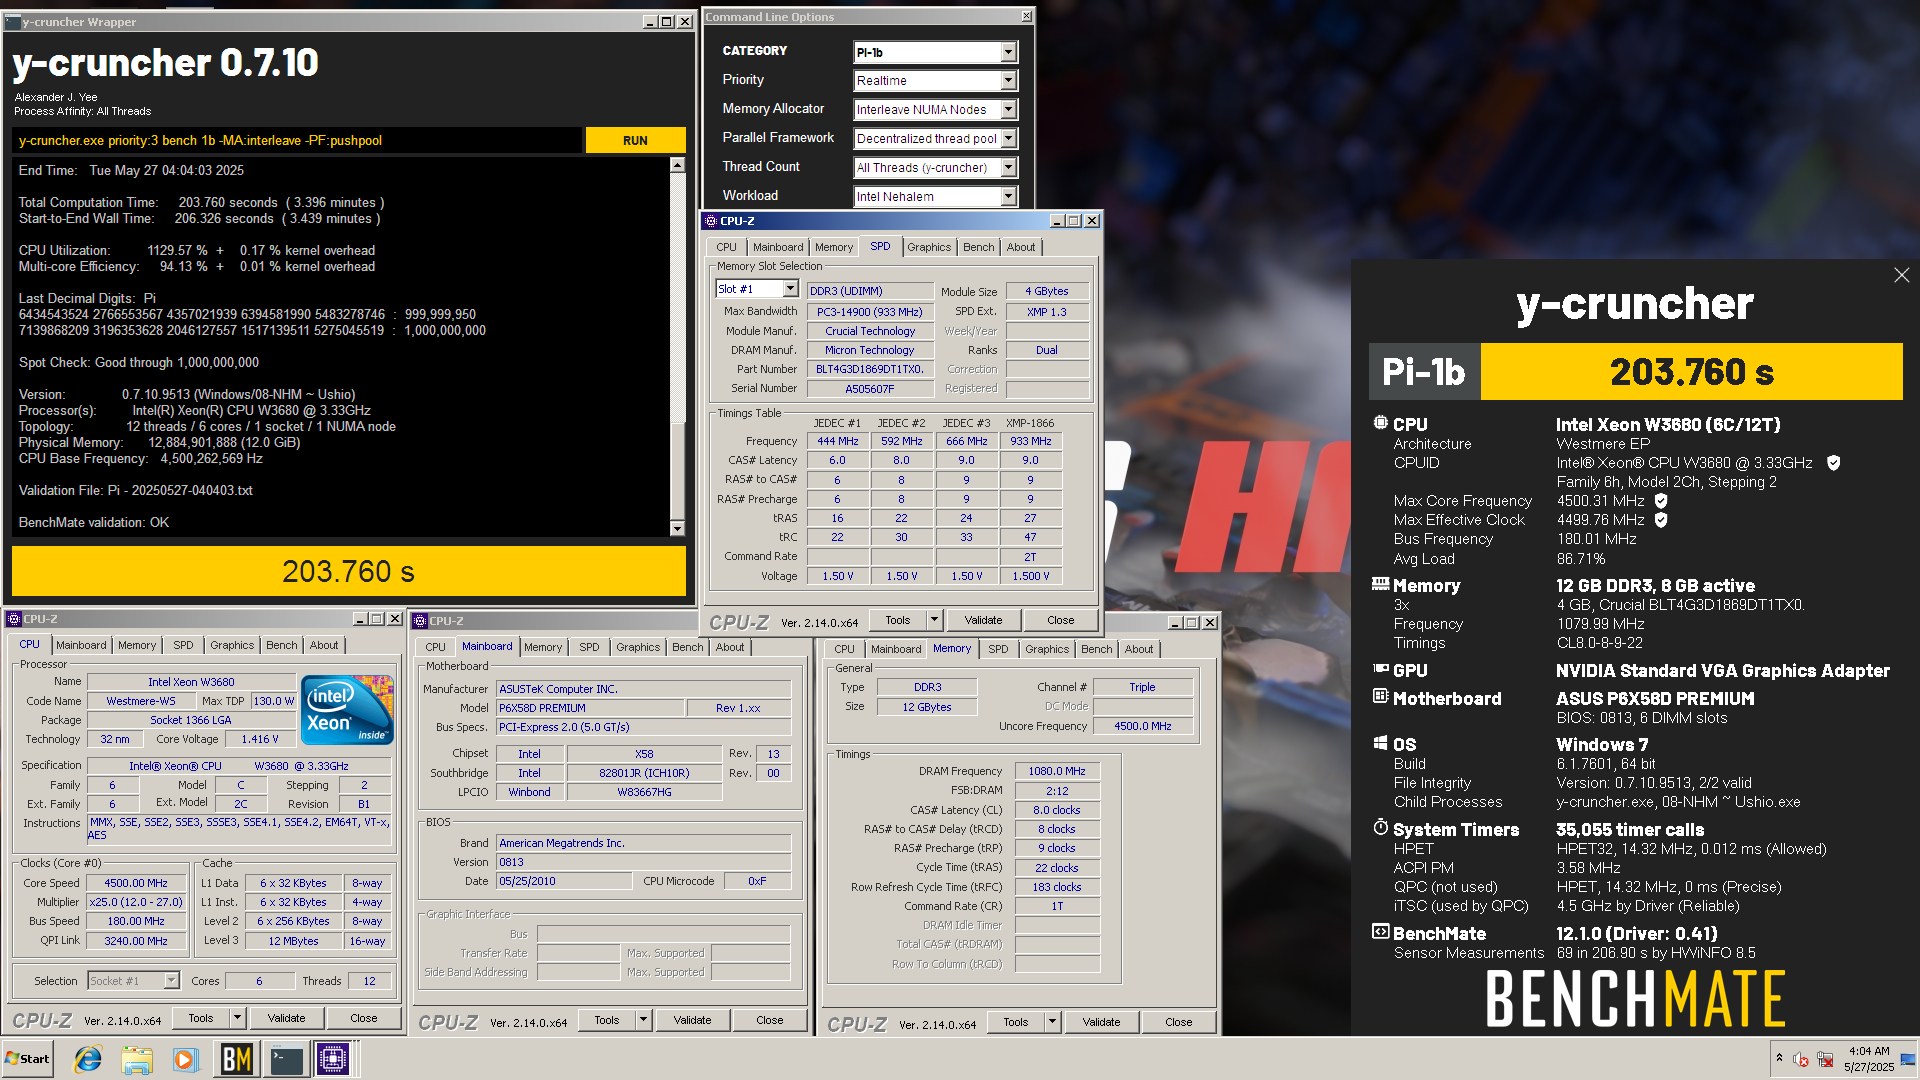Click the y-cruncher output scrollbar down arrow
Image resolution: width=1920 pixels, height=1080 pixels.
pyautogui.click(x=677, y=528)
